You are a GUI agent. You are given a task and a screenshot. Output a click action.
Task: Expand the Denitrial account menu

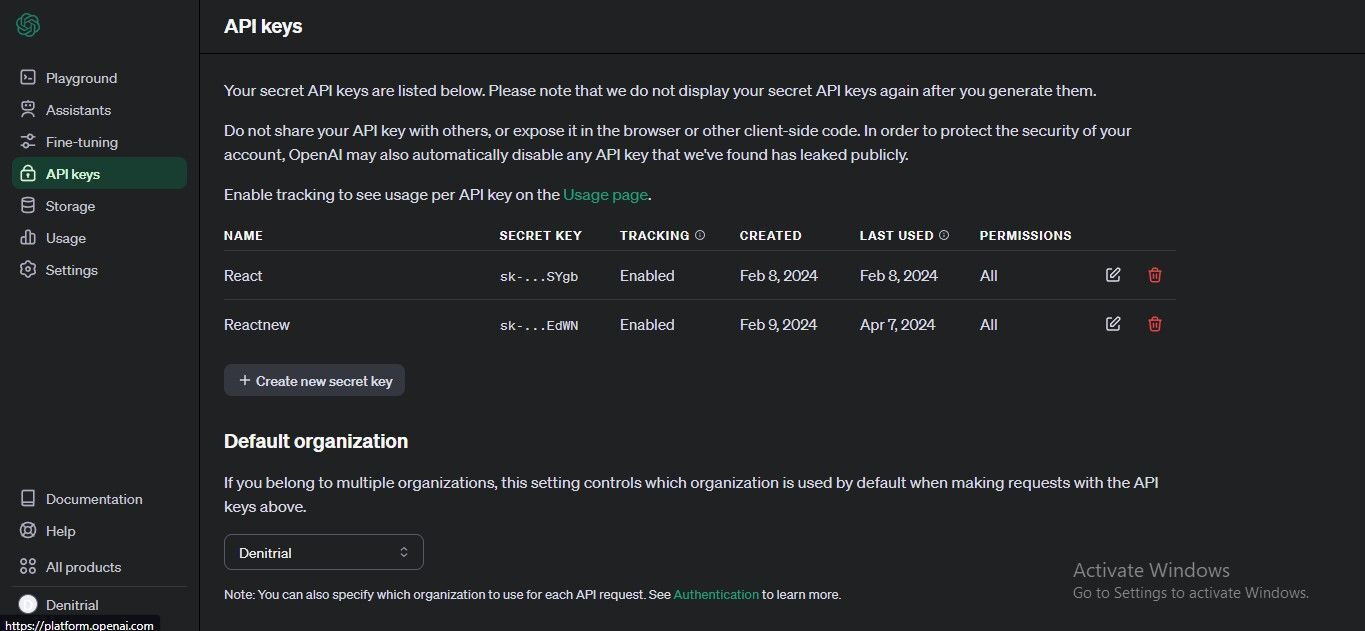(x=71, y=604)
